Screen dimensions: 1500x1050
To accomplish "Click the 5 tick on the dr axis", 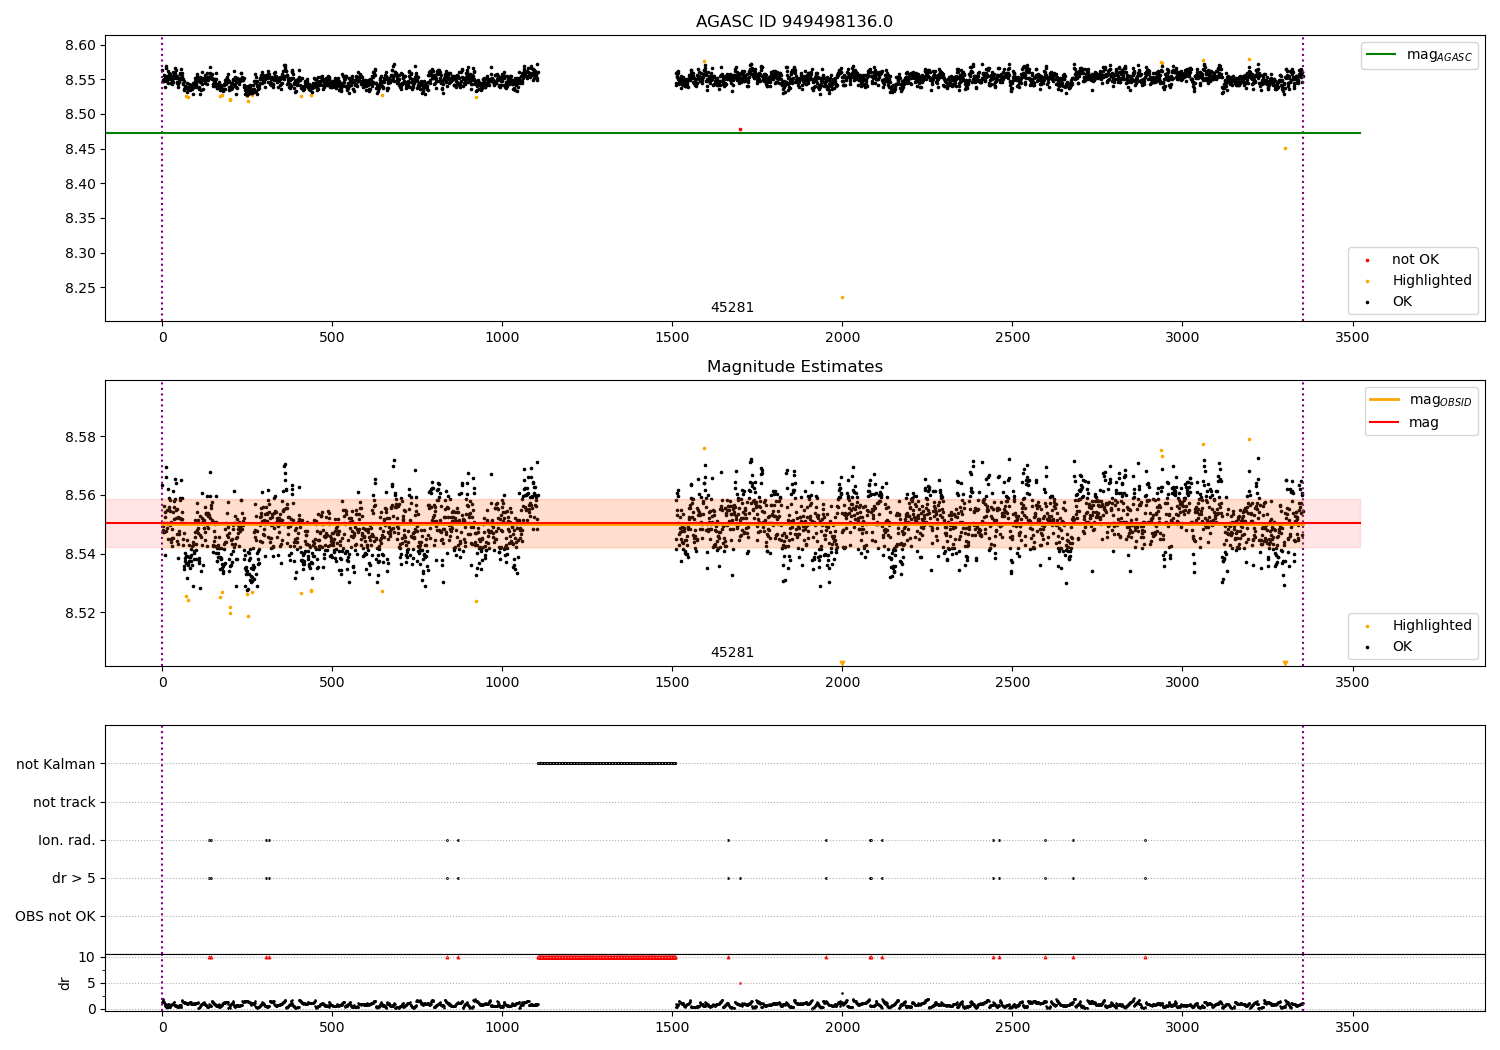I will tap(92, 984).
